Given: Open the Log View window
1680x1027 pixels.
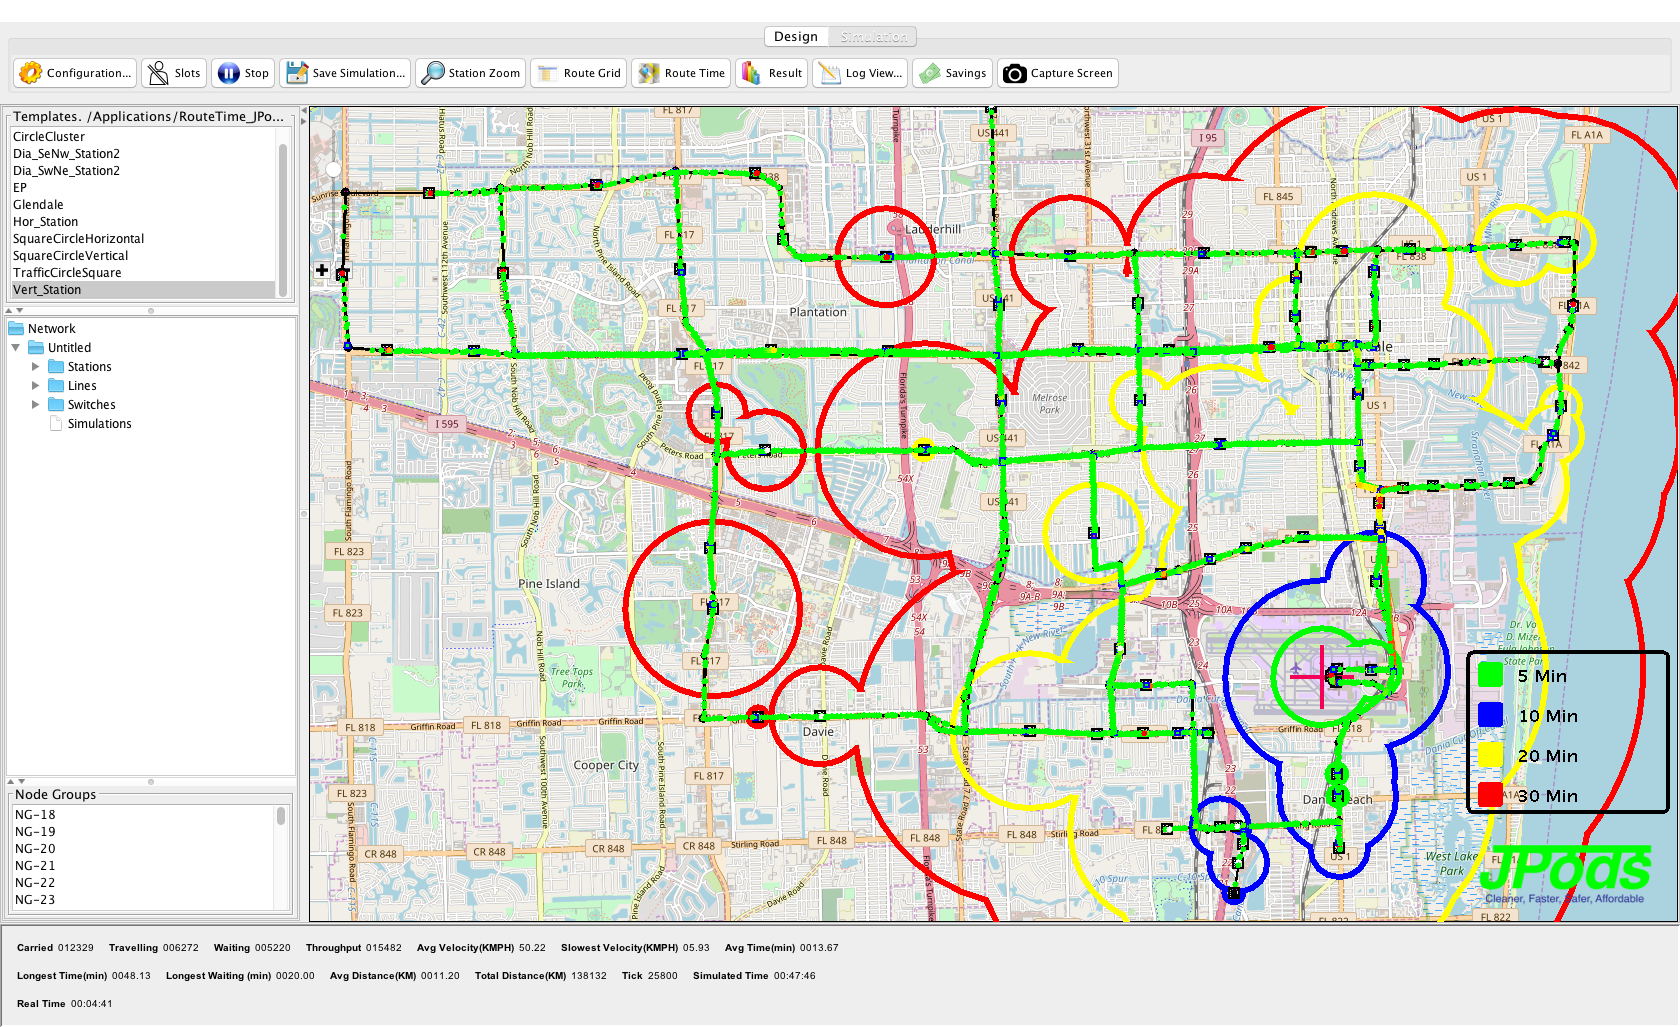Looking at the screenshot, I should (860, 73).
